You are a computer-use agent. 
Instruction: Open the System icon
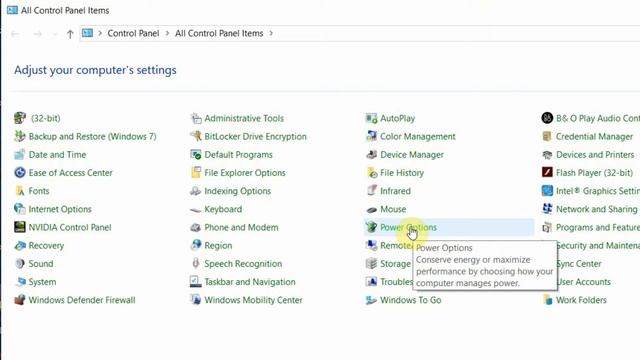20,282
